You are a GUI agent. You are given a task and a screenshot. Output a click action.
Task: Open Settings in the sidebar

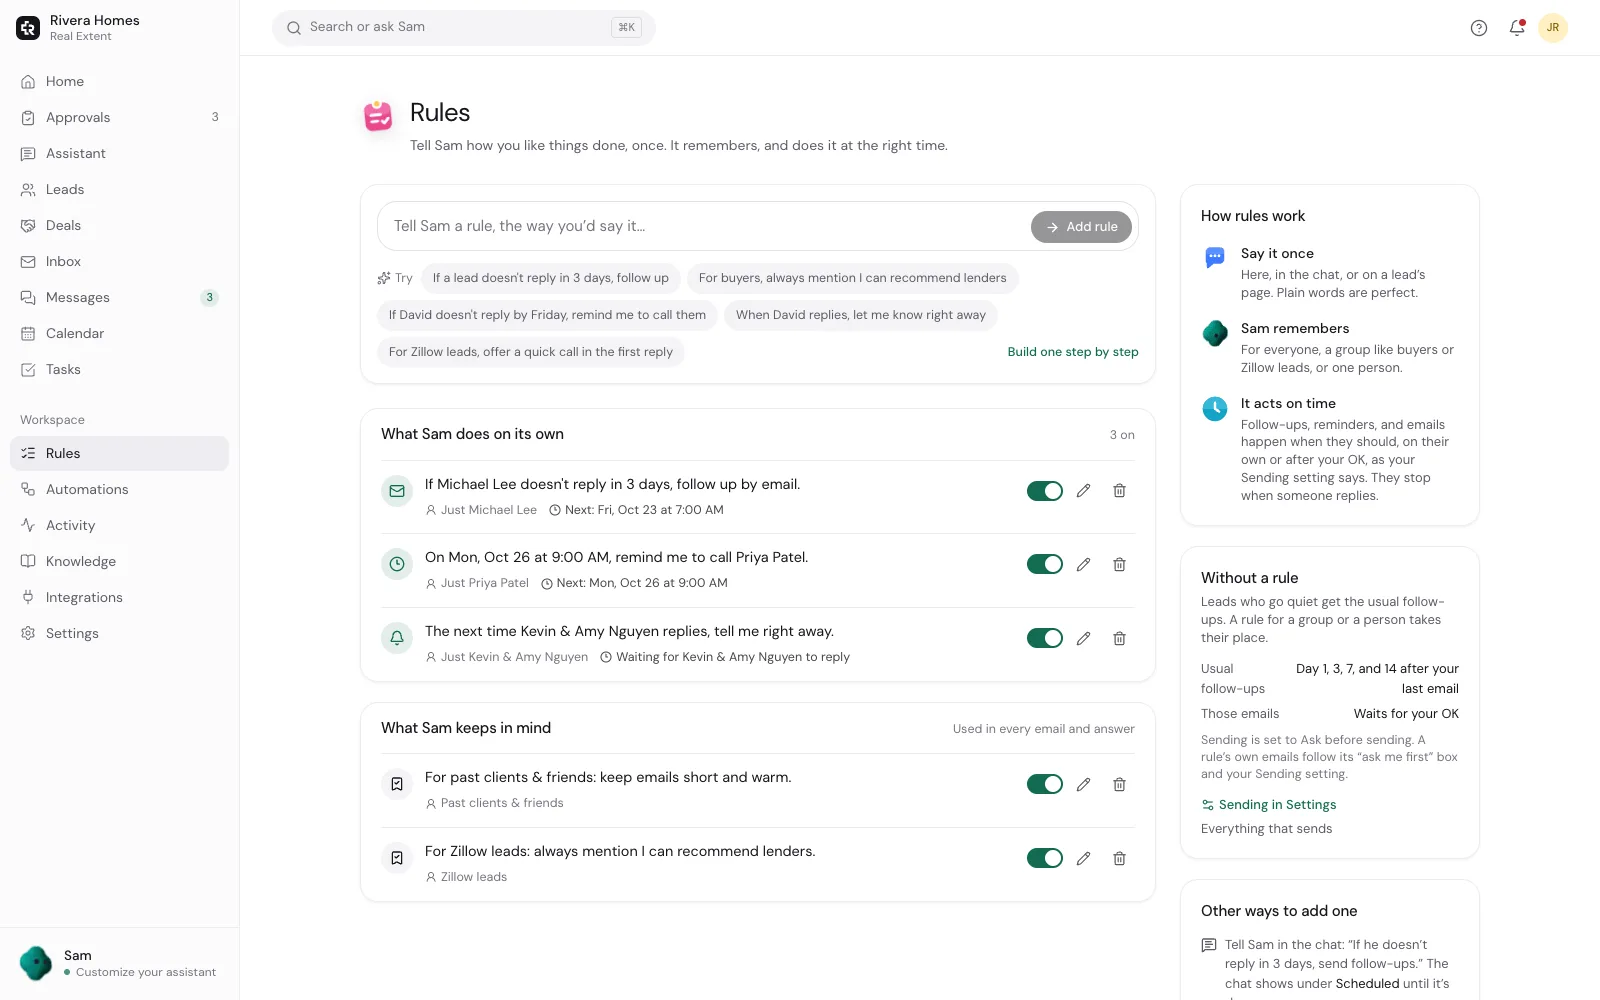119,634
